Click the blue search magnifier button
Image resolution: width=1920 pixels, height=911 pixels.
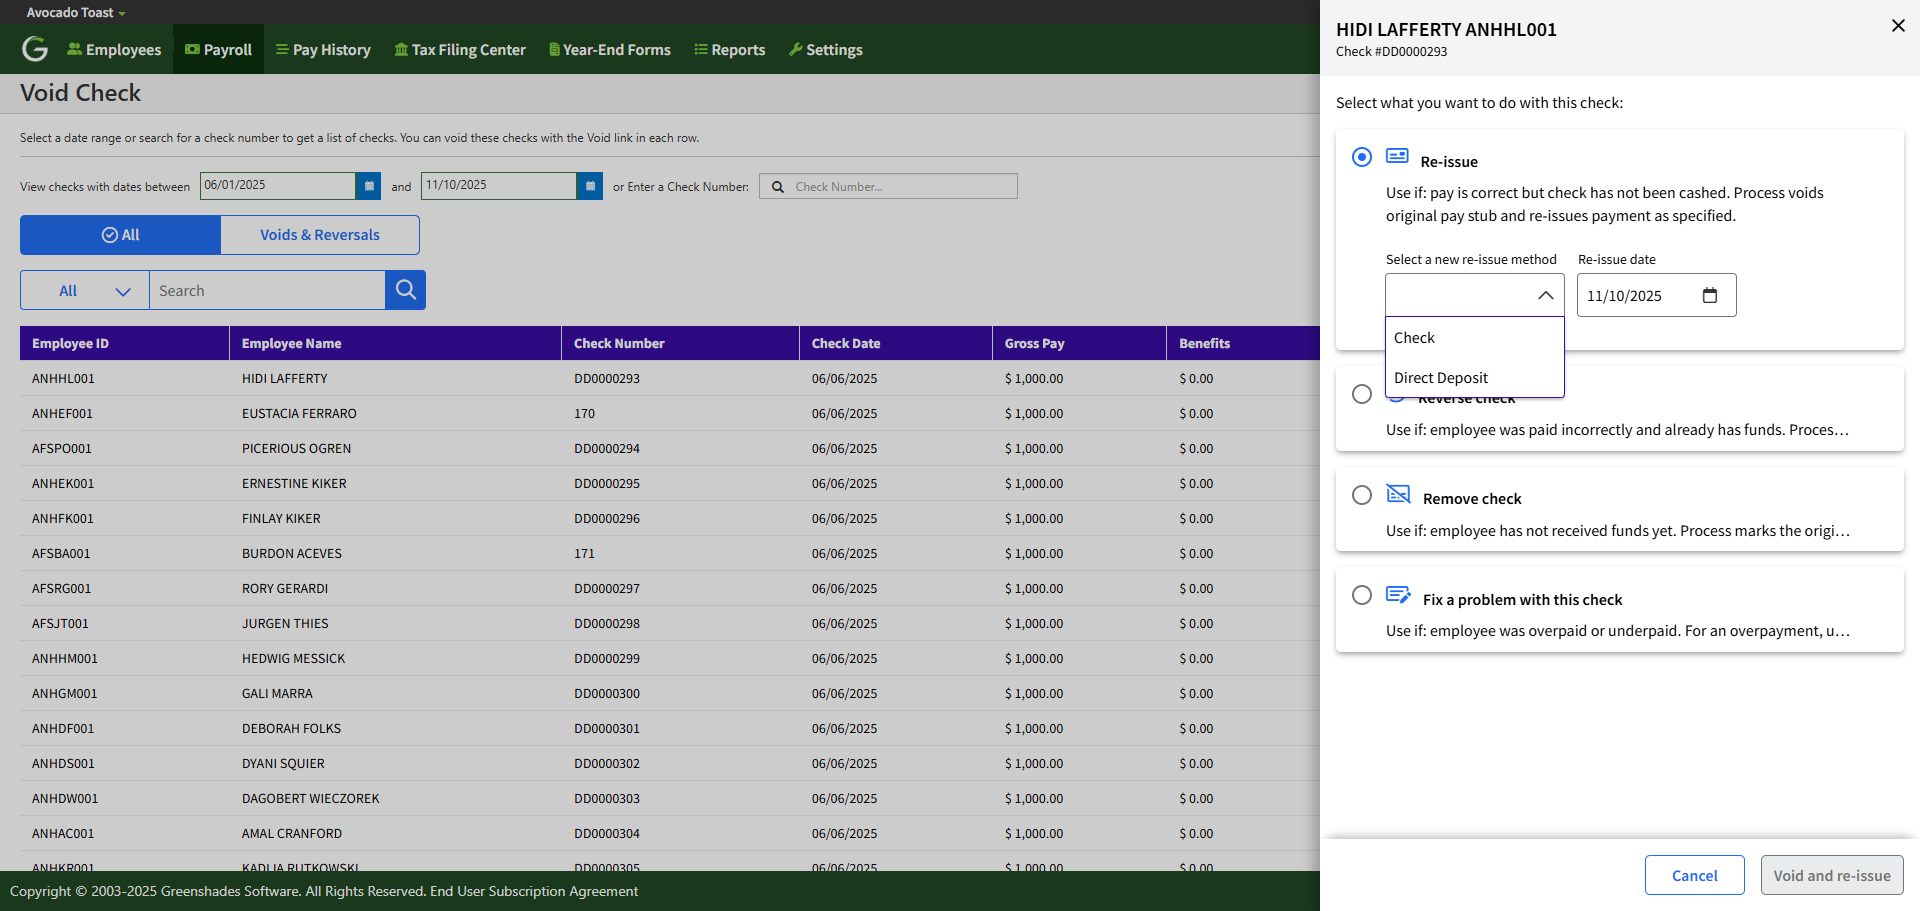[405, 290]
